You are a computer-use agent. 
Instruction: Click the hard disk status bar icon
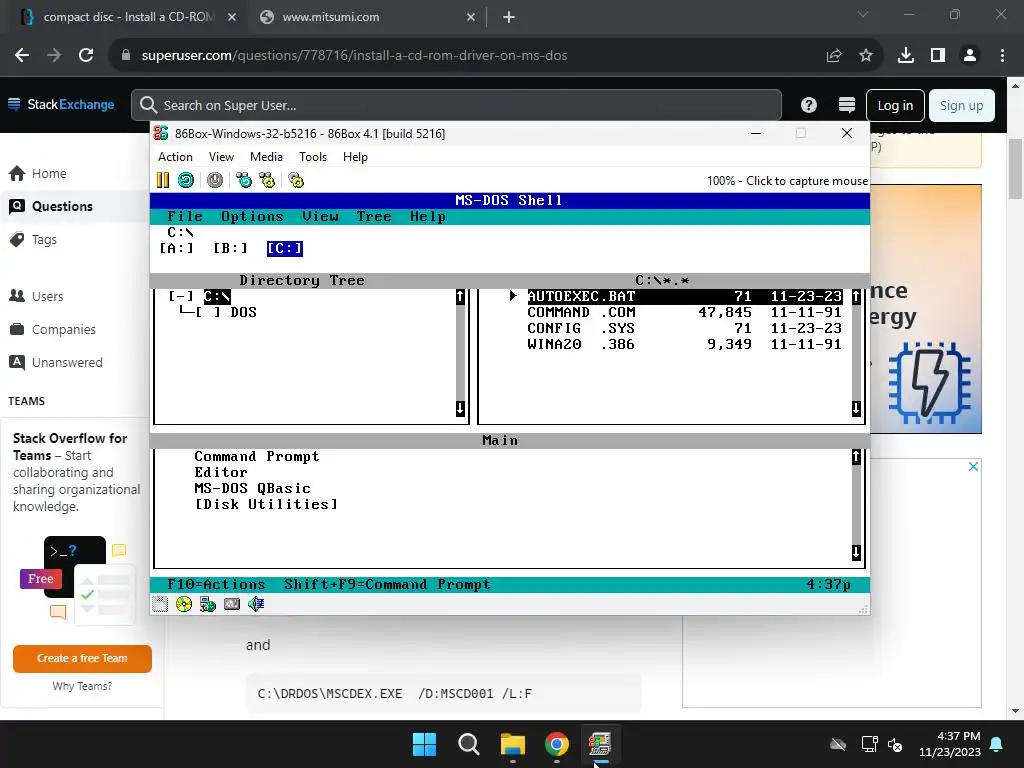[232, 604]
